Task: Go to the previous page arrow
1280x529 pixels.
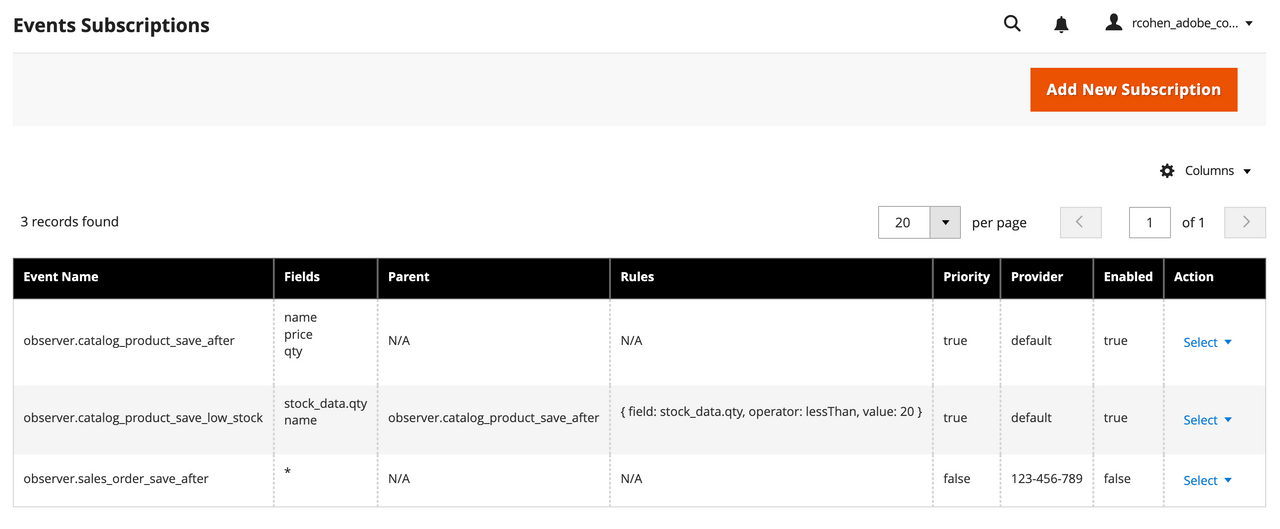Action: click(x=1080, y=222)
